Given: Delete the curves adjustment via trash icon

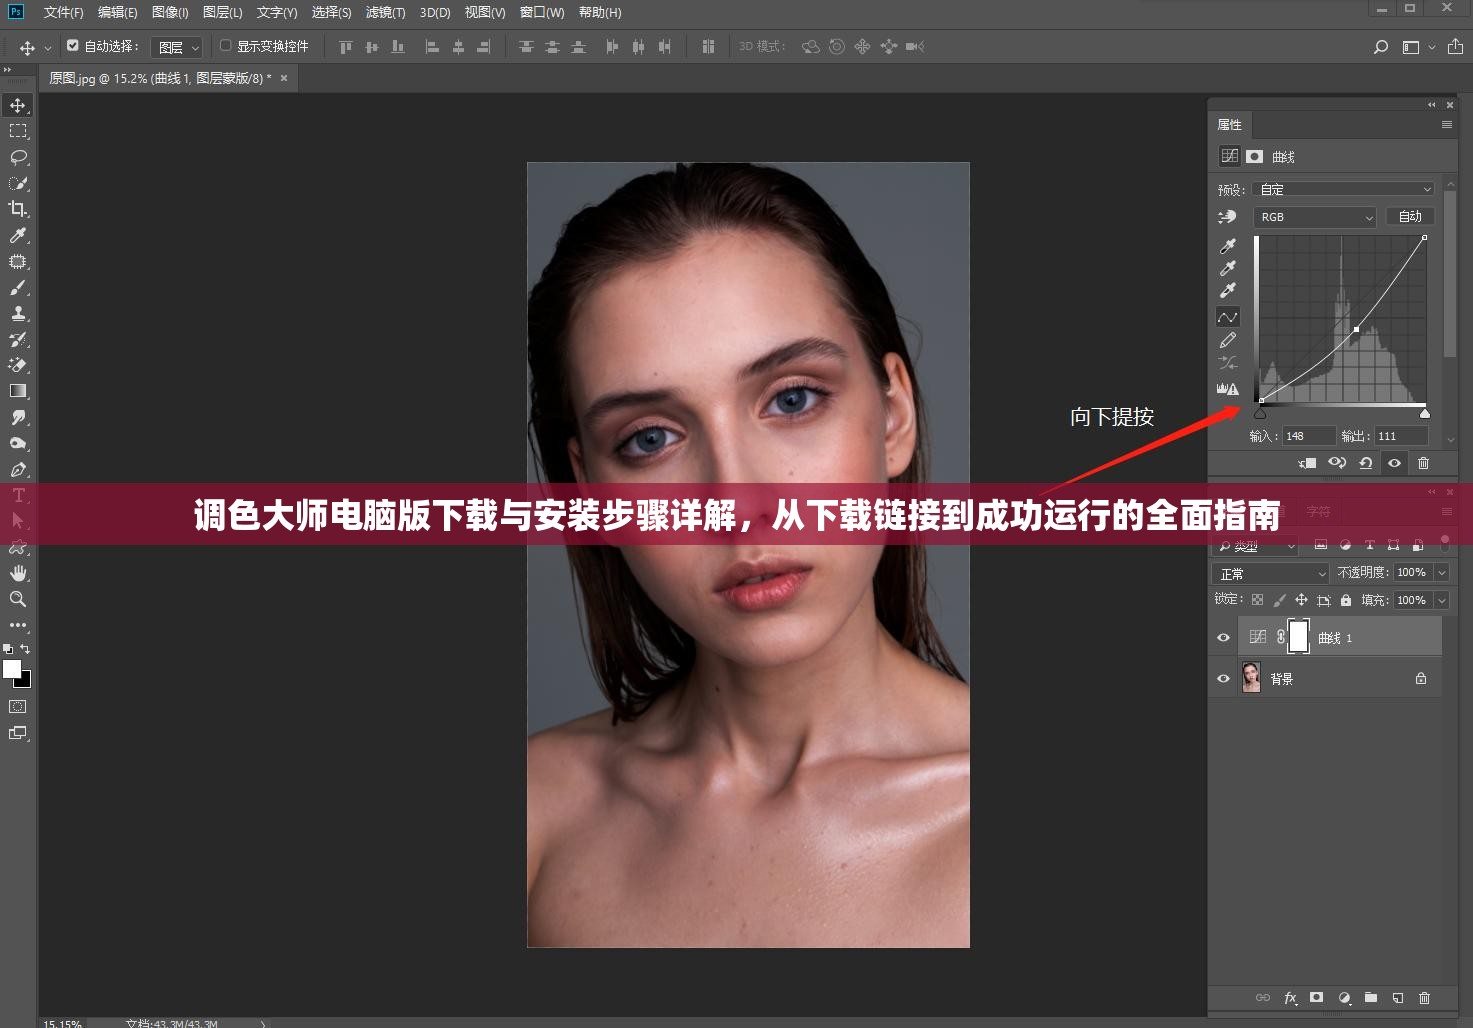Looking at the screenshot, I should click(x=1423, y=463).
